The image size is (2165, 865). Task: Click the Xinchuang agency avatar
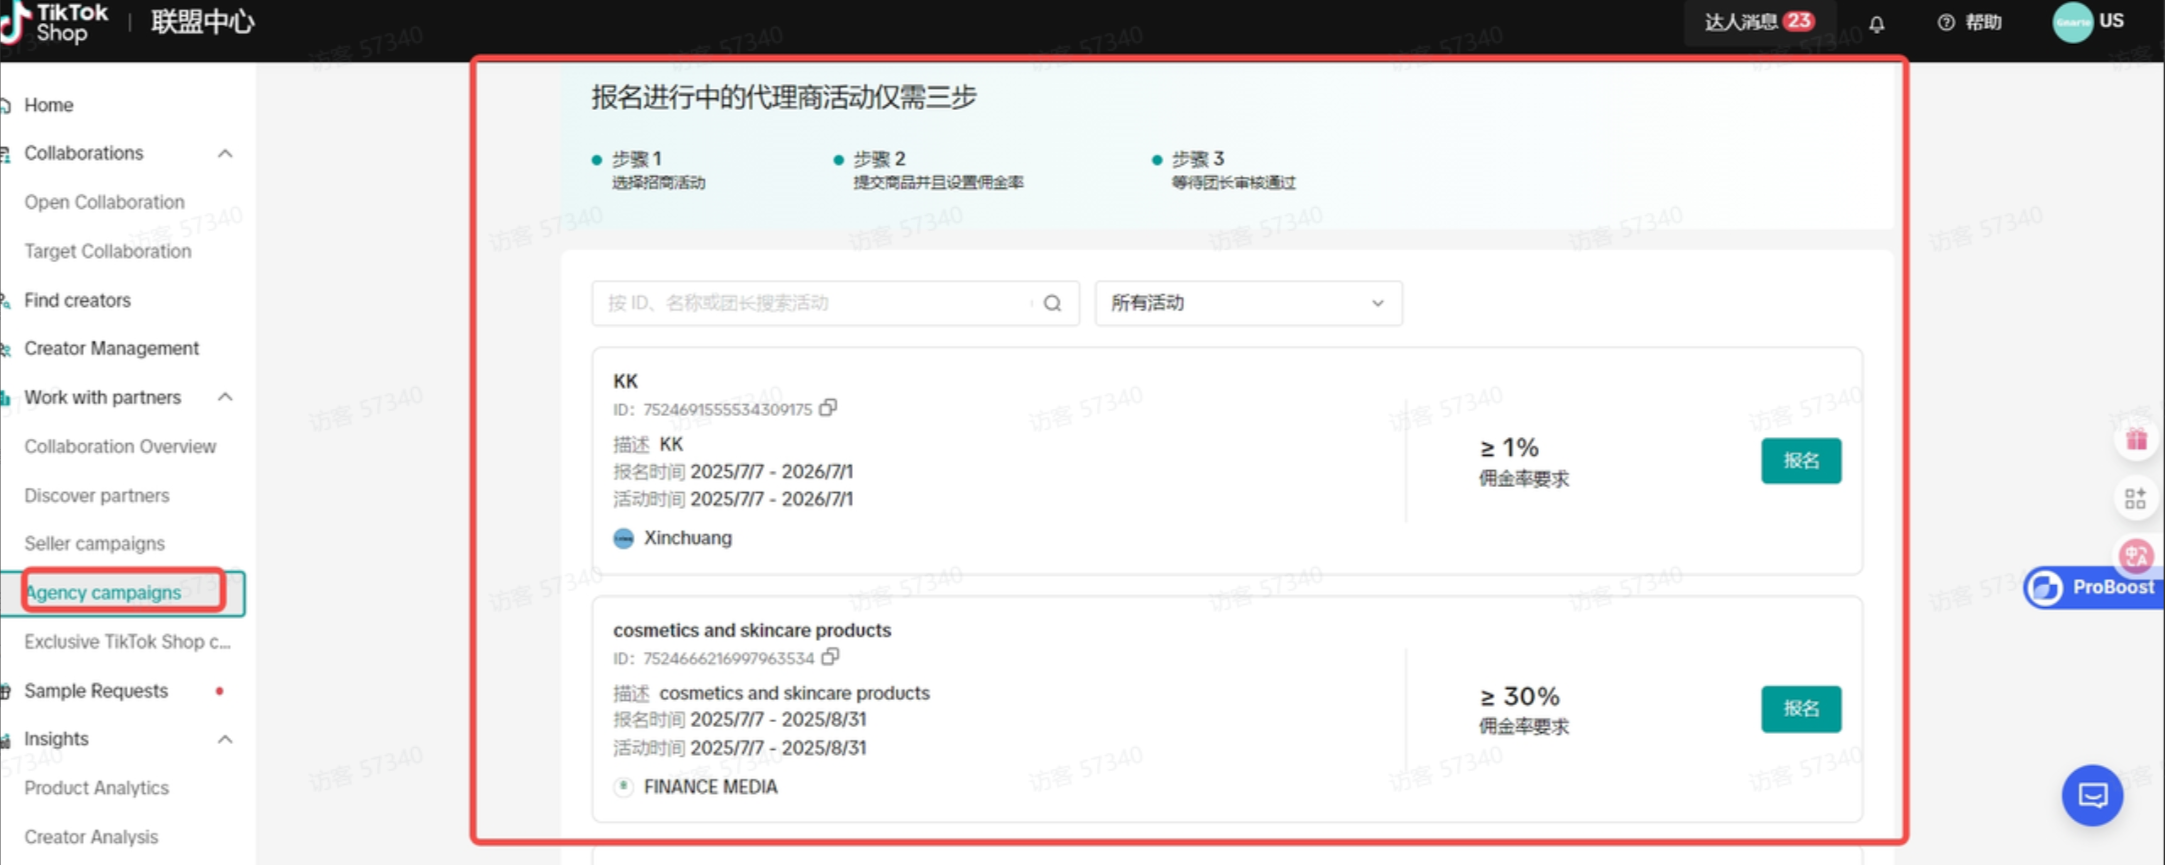coord(623,538)
